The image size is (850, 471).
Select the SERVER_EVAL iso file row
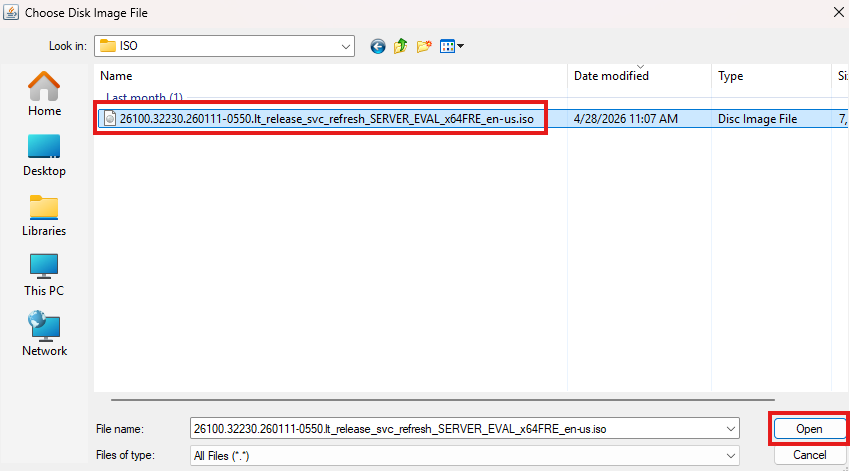[x=472, y=119]
